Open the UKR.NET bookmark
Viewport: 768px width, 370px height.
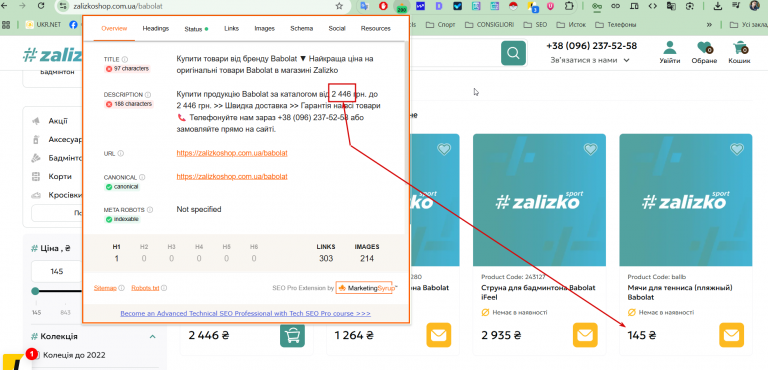pos(43,25)
